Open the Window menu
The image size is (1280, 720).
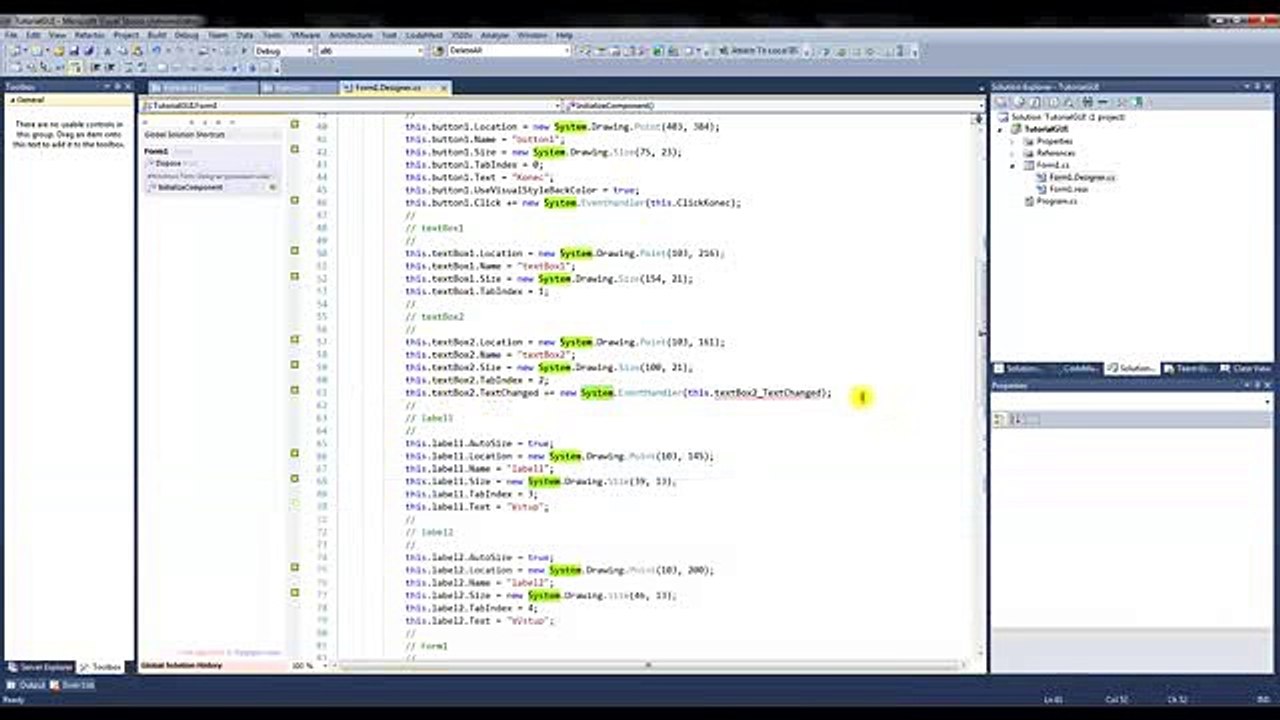tap(532, 35)
